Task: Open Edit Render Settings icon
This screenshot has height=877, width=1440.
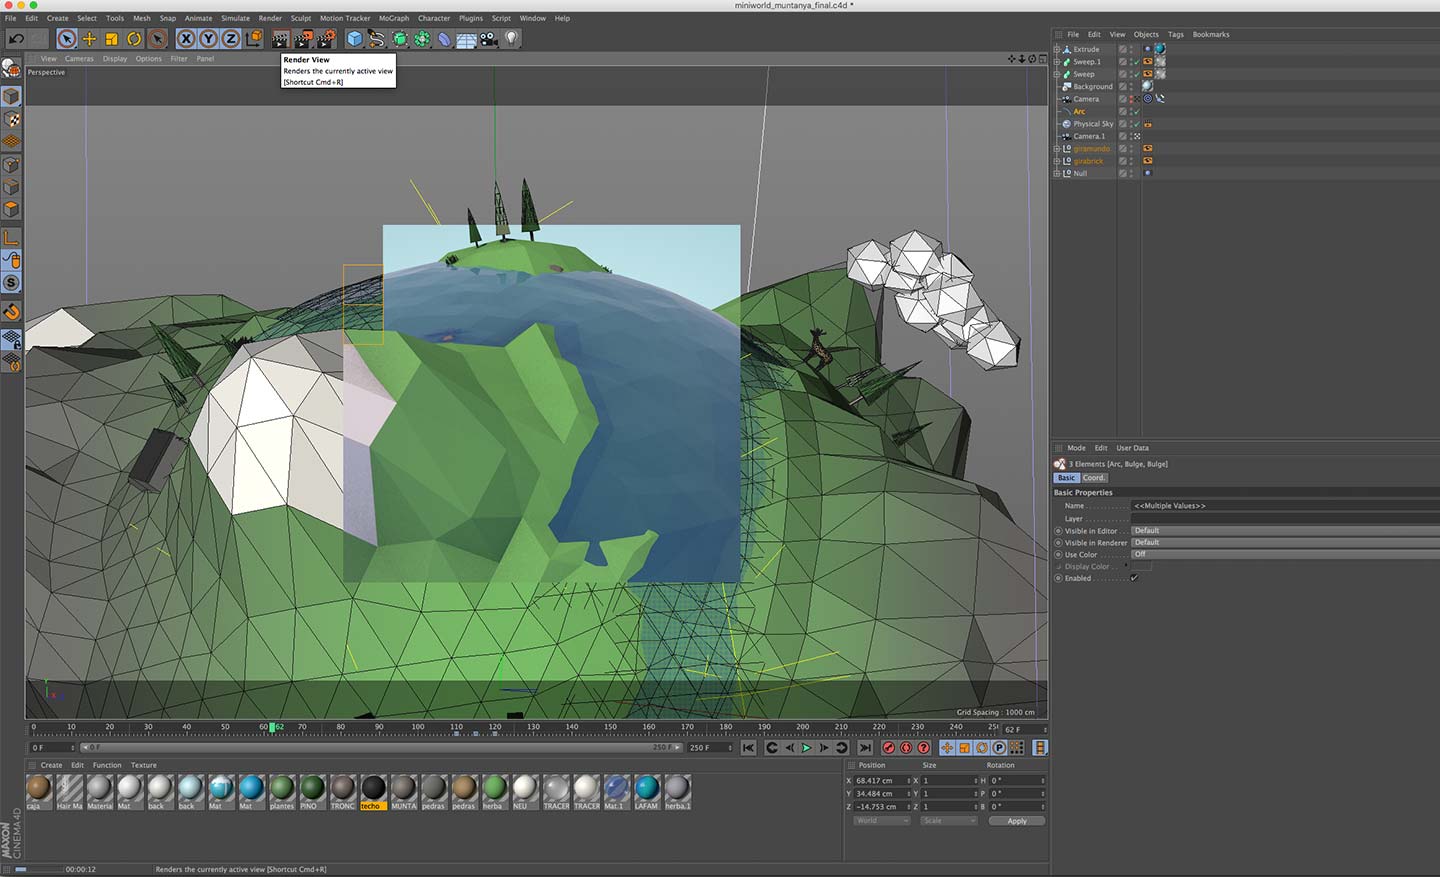Action: coord(325,39)
